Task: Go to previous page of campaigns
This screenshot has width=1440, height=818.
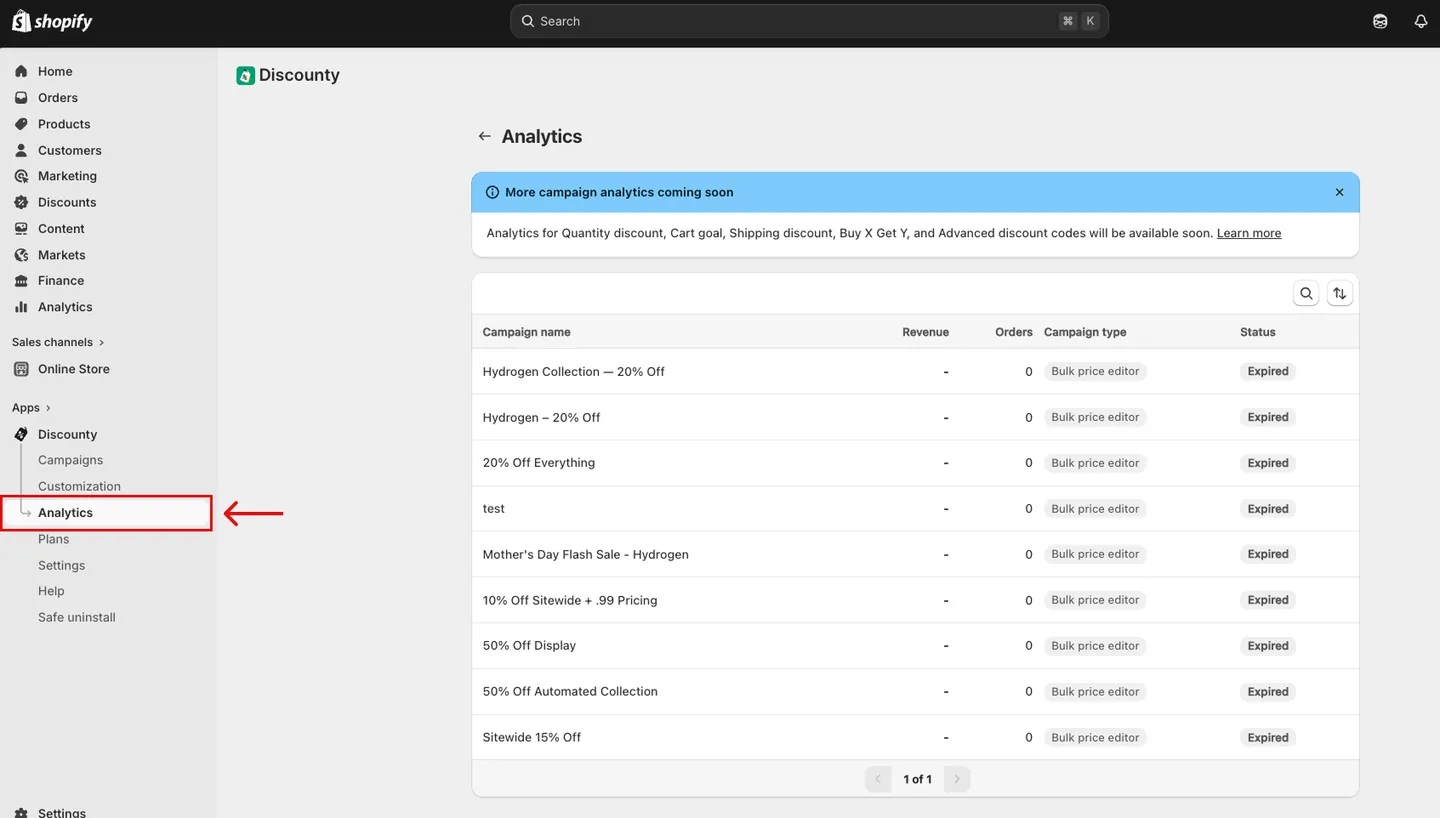Action: point(878,779)
